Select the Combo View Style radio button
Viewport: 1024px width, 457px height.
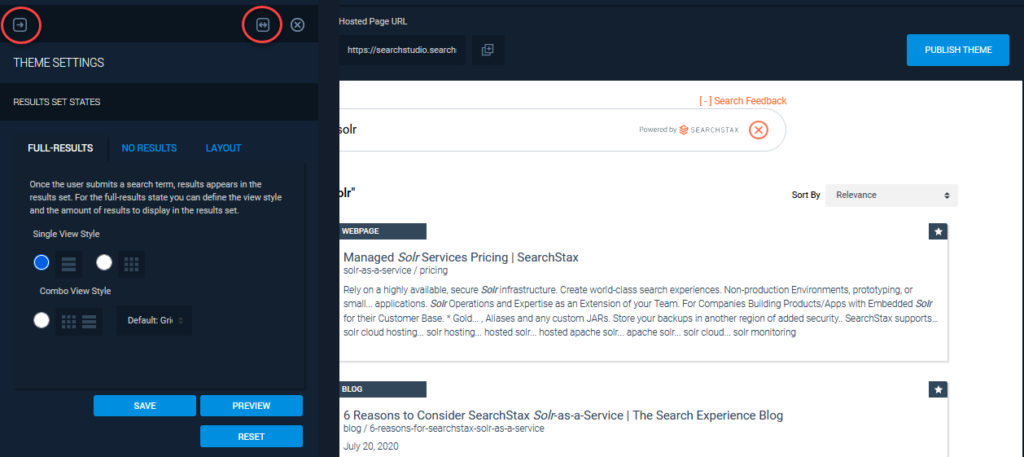42,320
